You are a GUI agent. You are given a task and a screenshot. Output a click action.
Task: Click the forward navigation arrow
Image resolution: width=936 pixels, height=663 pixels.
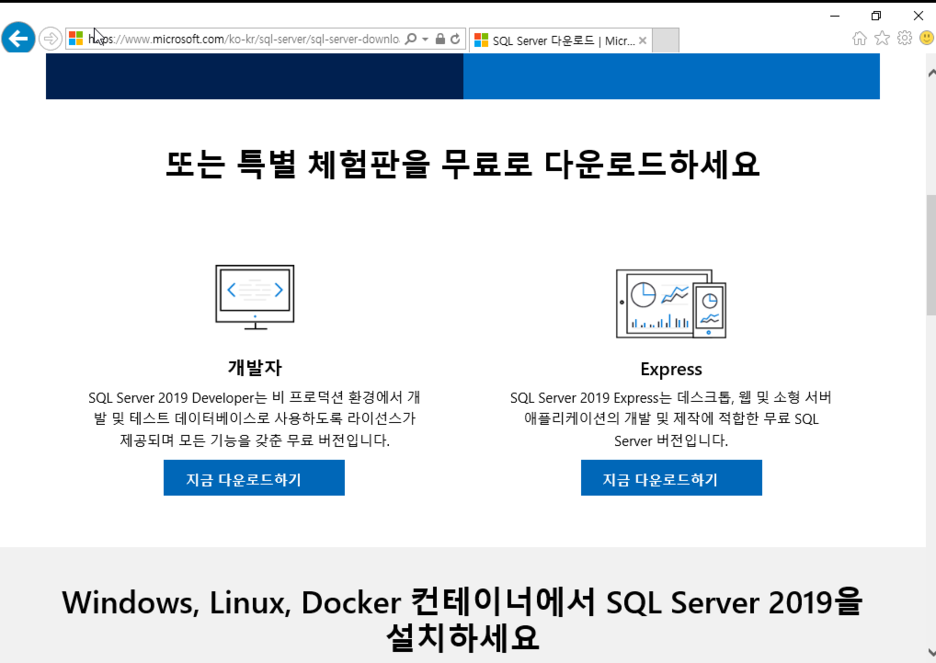51,39
